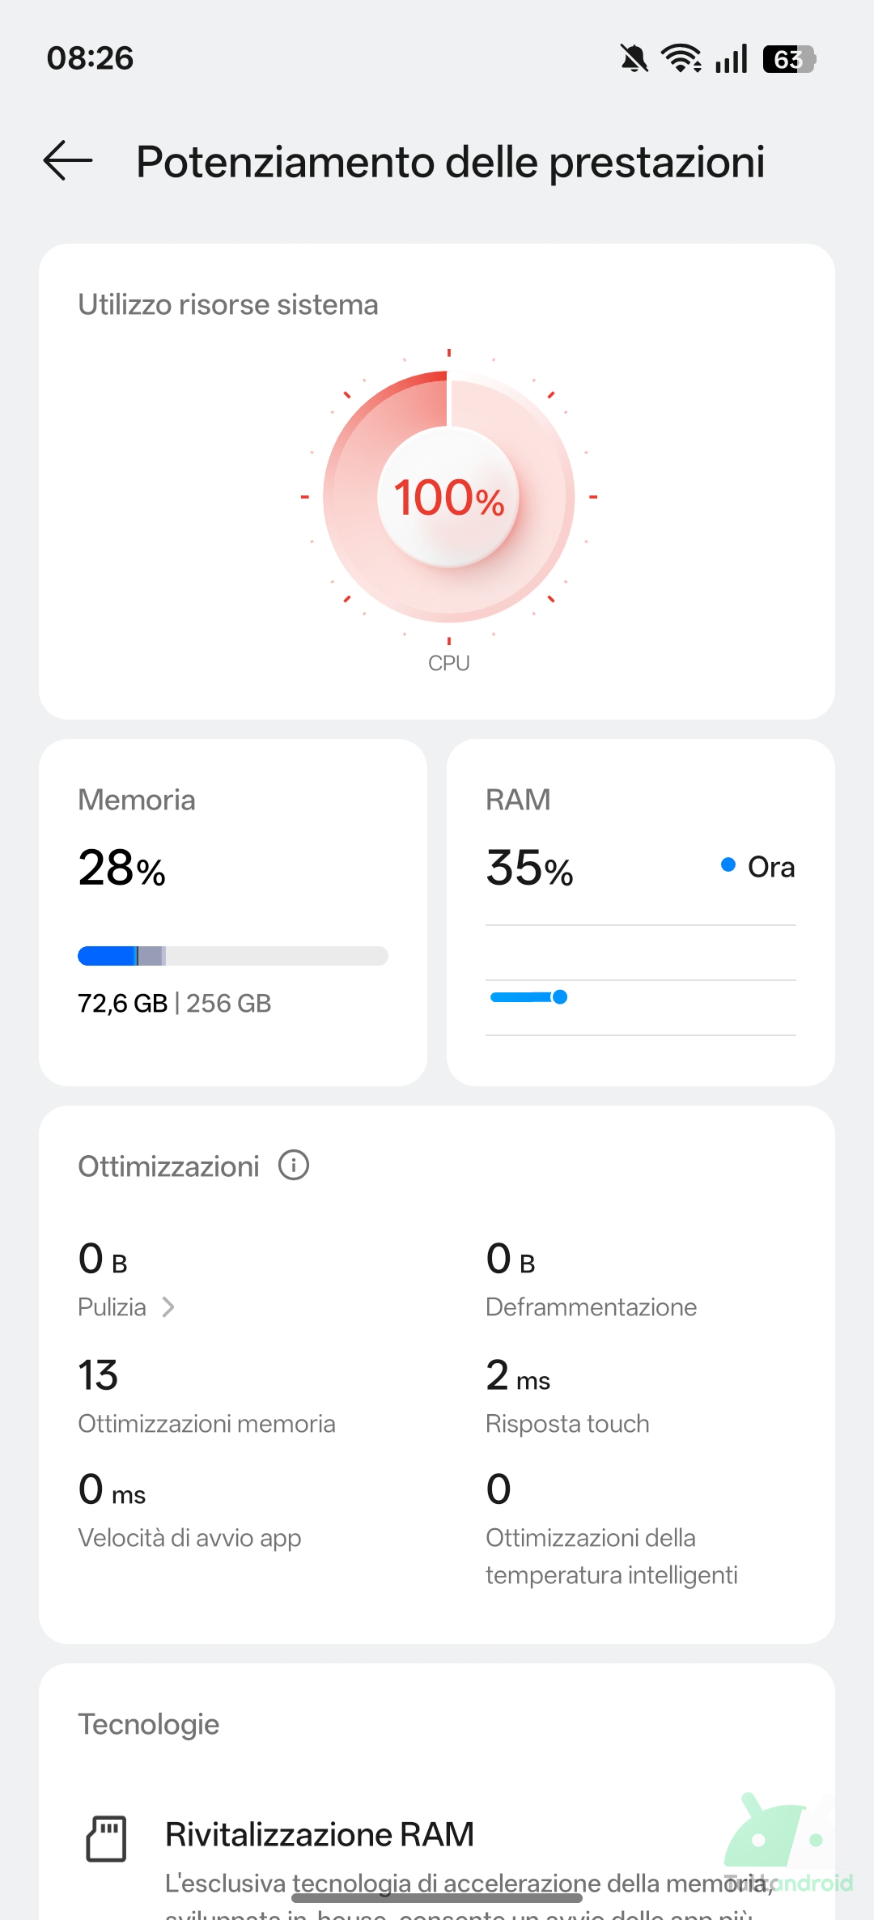Tap the battery level indicator
This screenshot has width=874, height=1920.
pos(789,60)
